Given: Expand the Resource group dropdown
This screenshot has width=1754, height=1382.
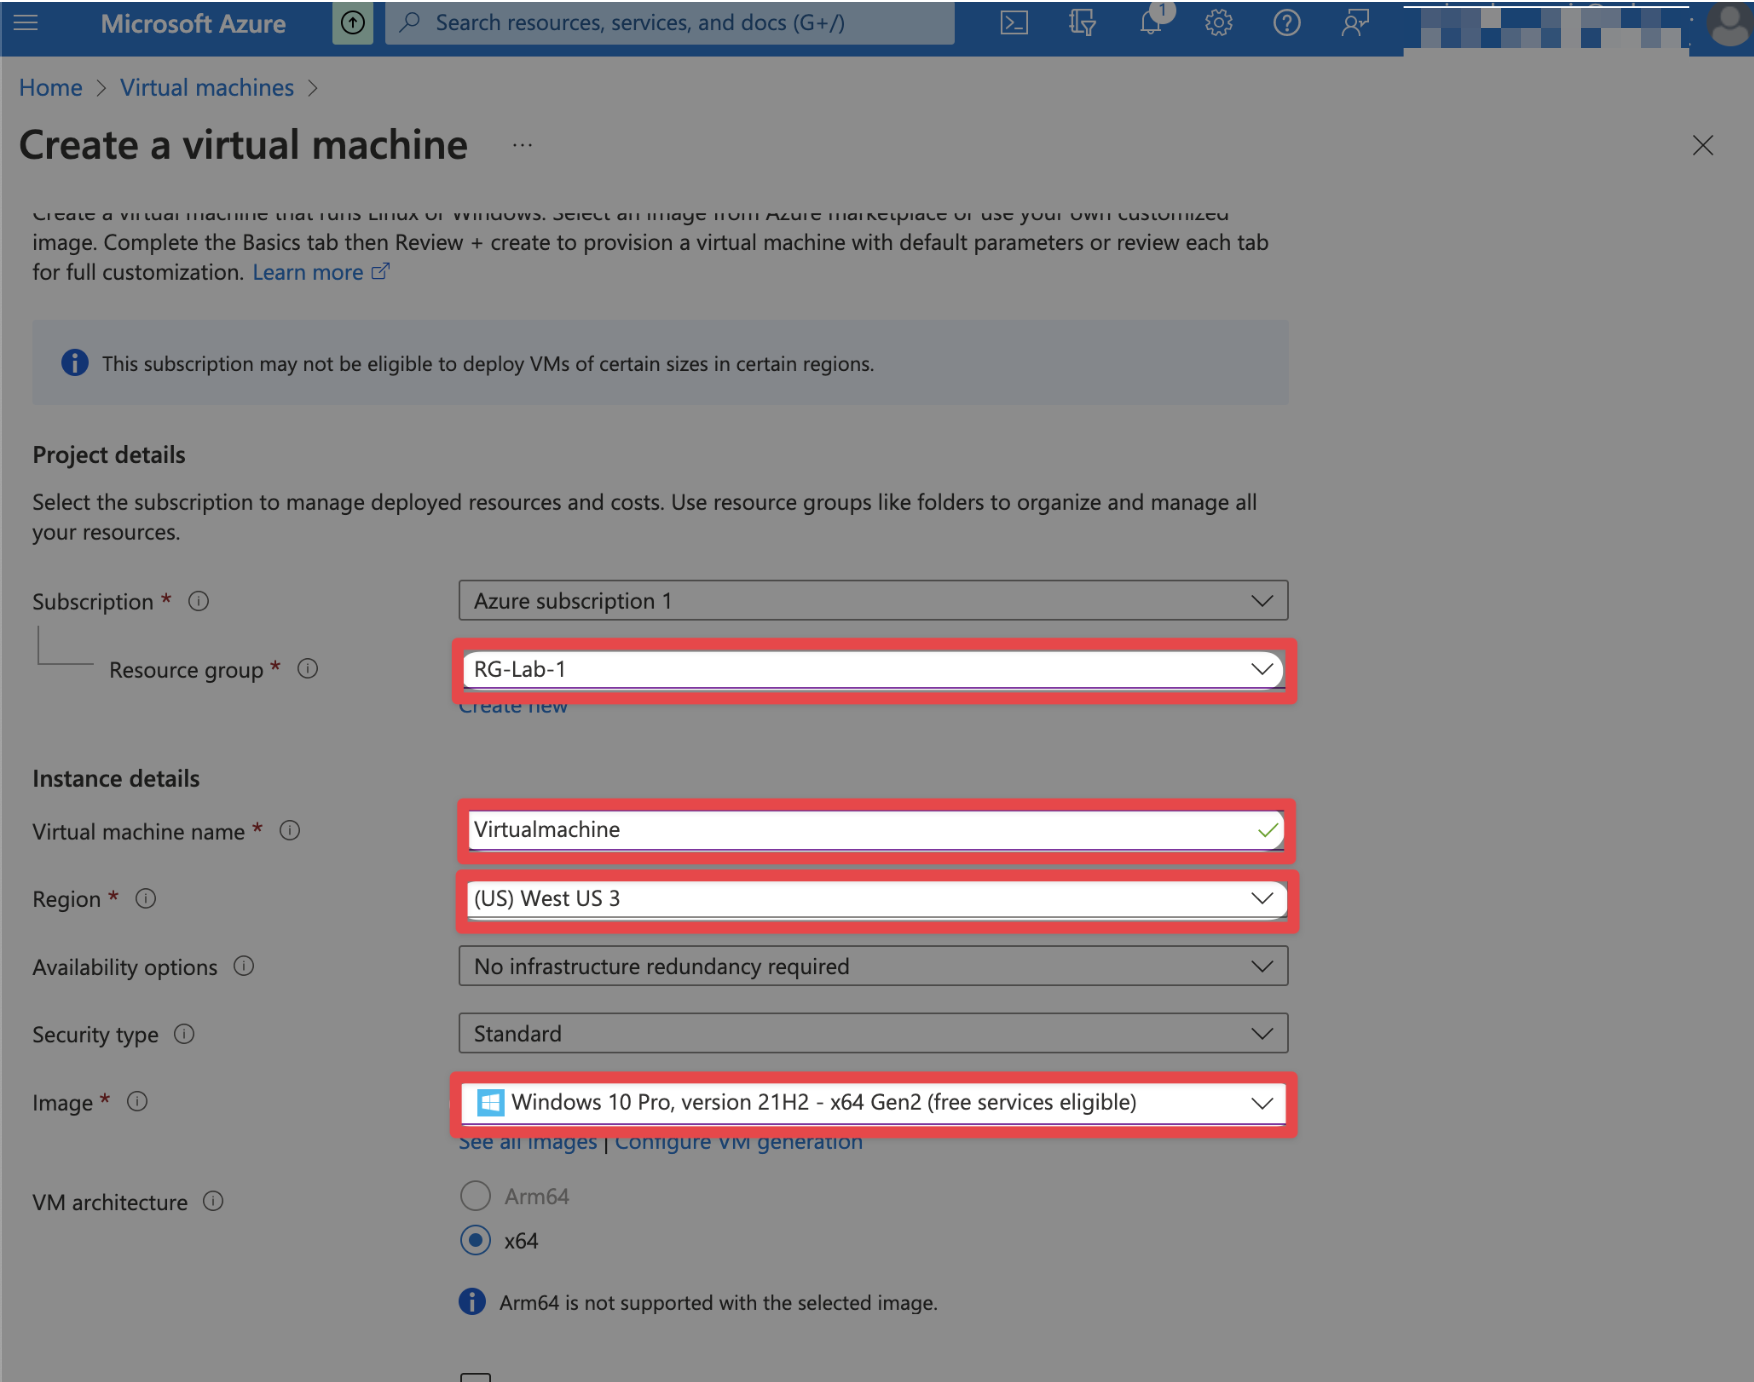Looking at the screenshot, I should click(x=1263, y=669).
